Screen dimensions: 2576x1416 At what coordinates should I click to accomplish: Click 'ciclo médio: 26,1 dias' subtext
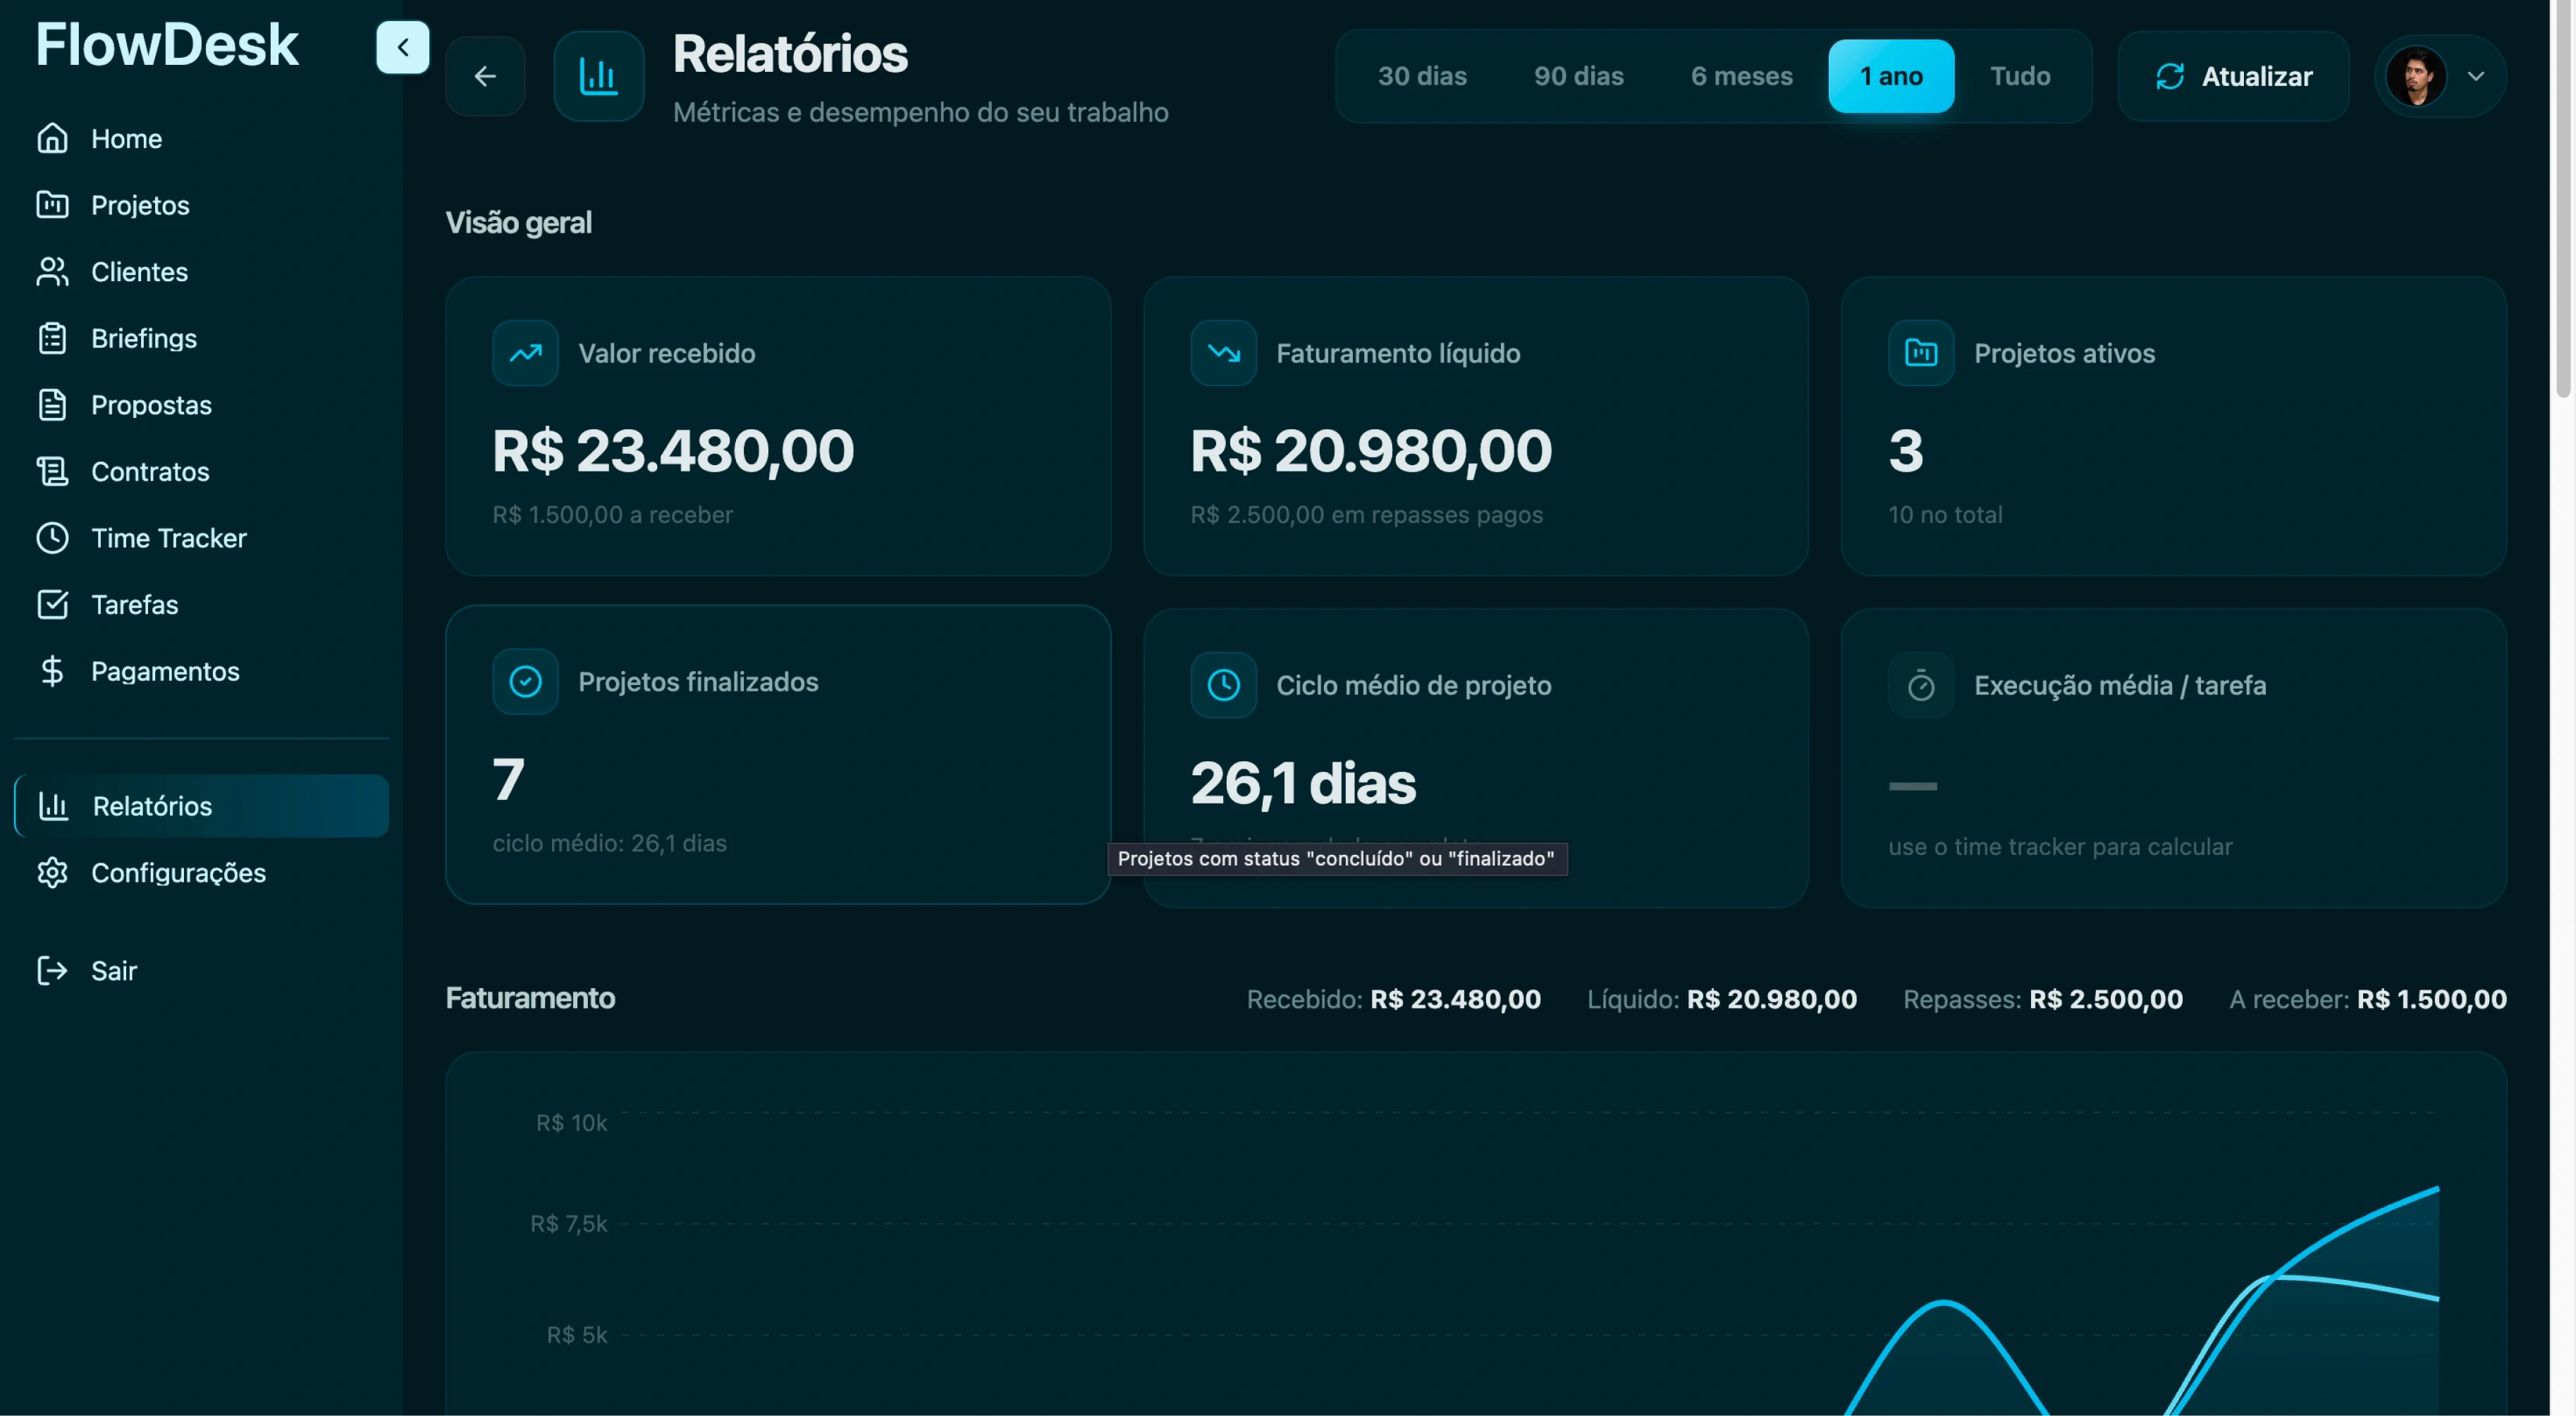(x=609, y=842)
